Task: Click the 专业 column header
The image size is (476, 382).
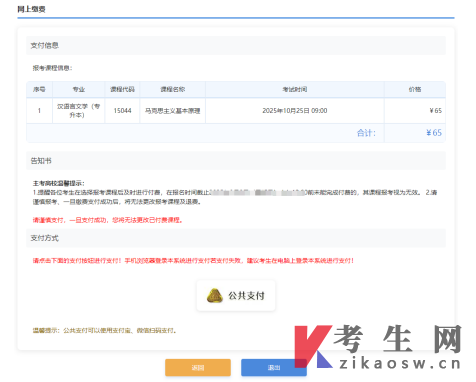Action: click(x=79, y=89)
